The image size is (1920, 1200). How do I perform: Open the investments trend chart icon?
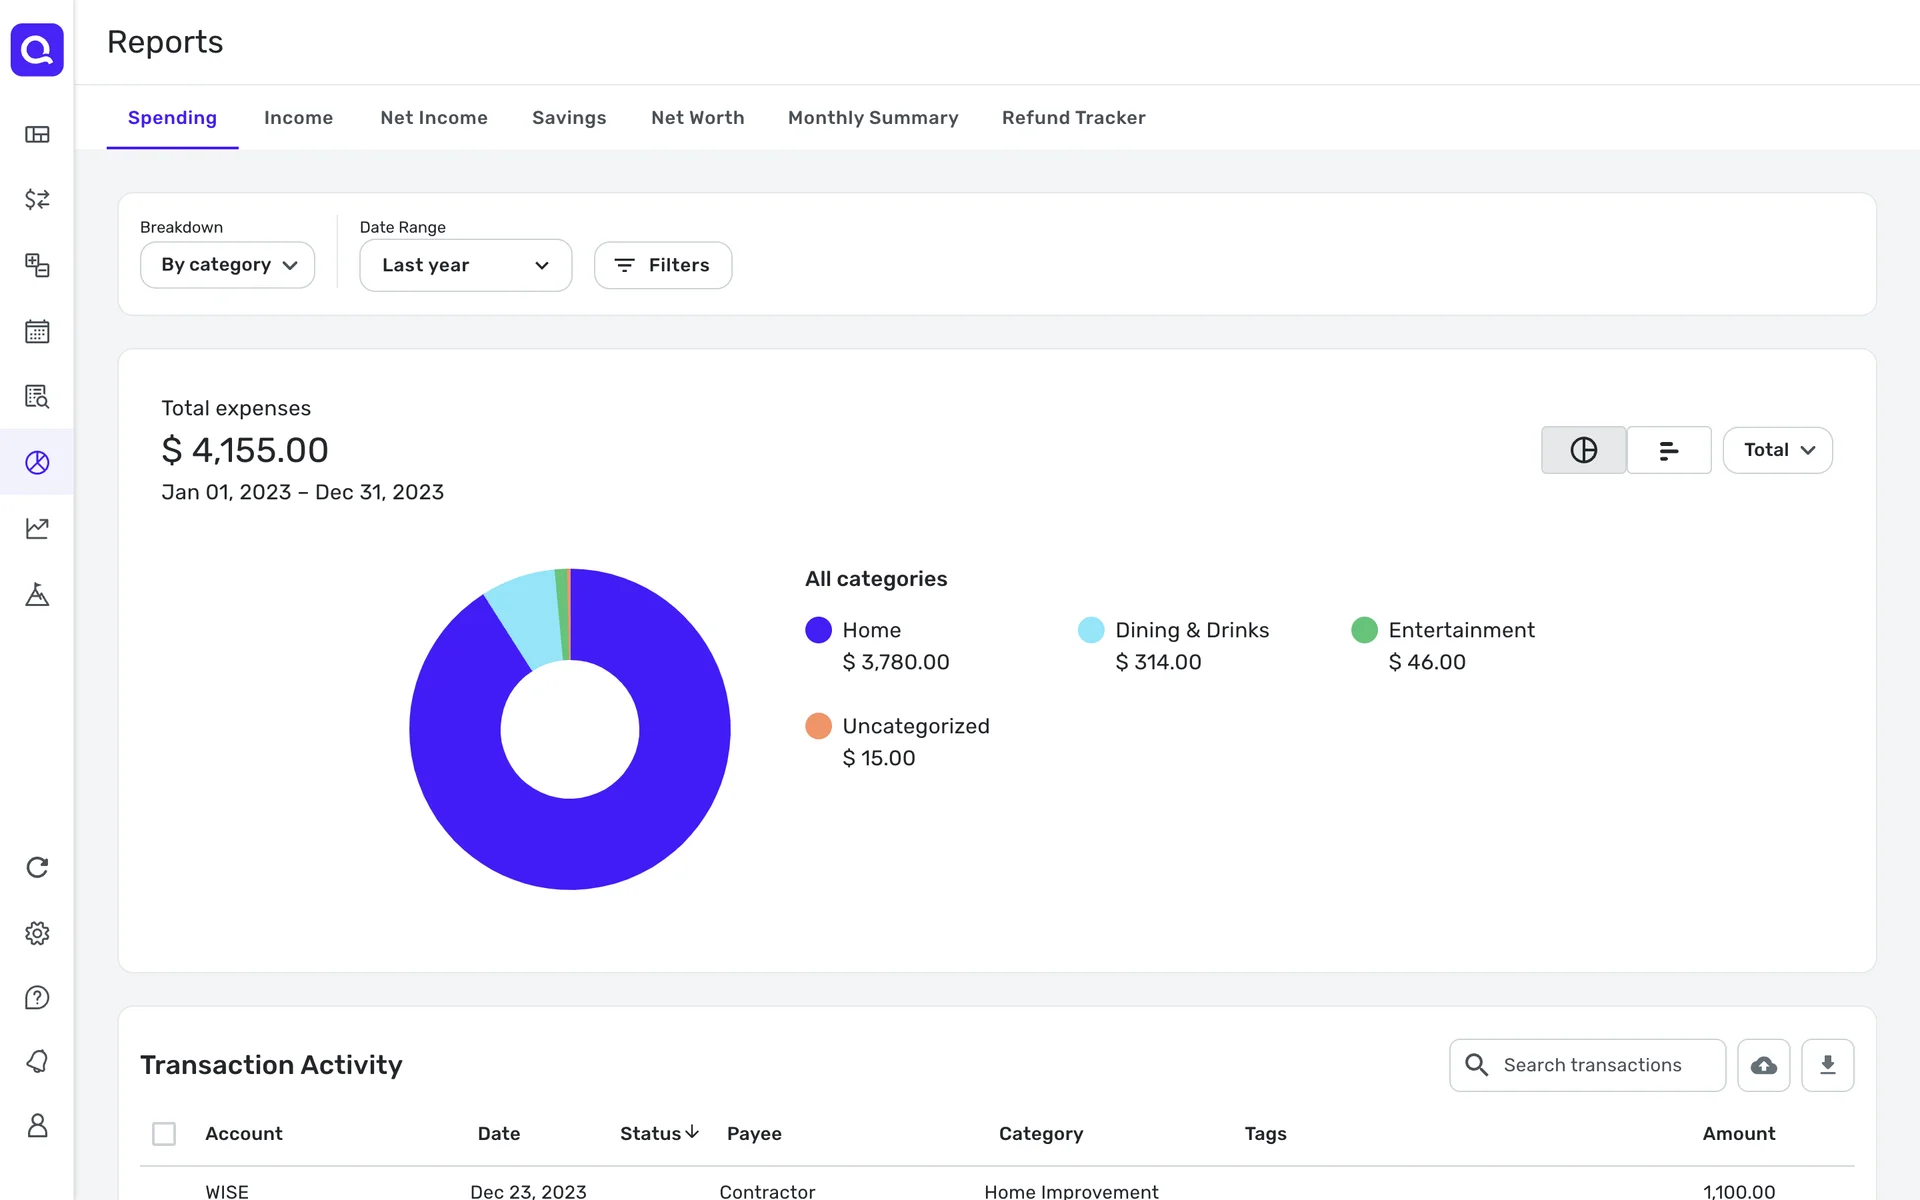coord(37,528)
